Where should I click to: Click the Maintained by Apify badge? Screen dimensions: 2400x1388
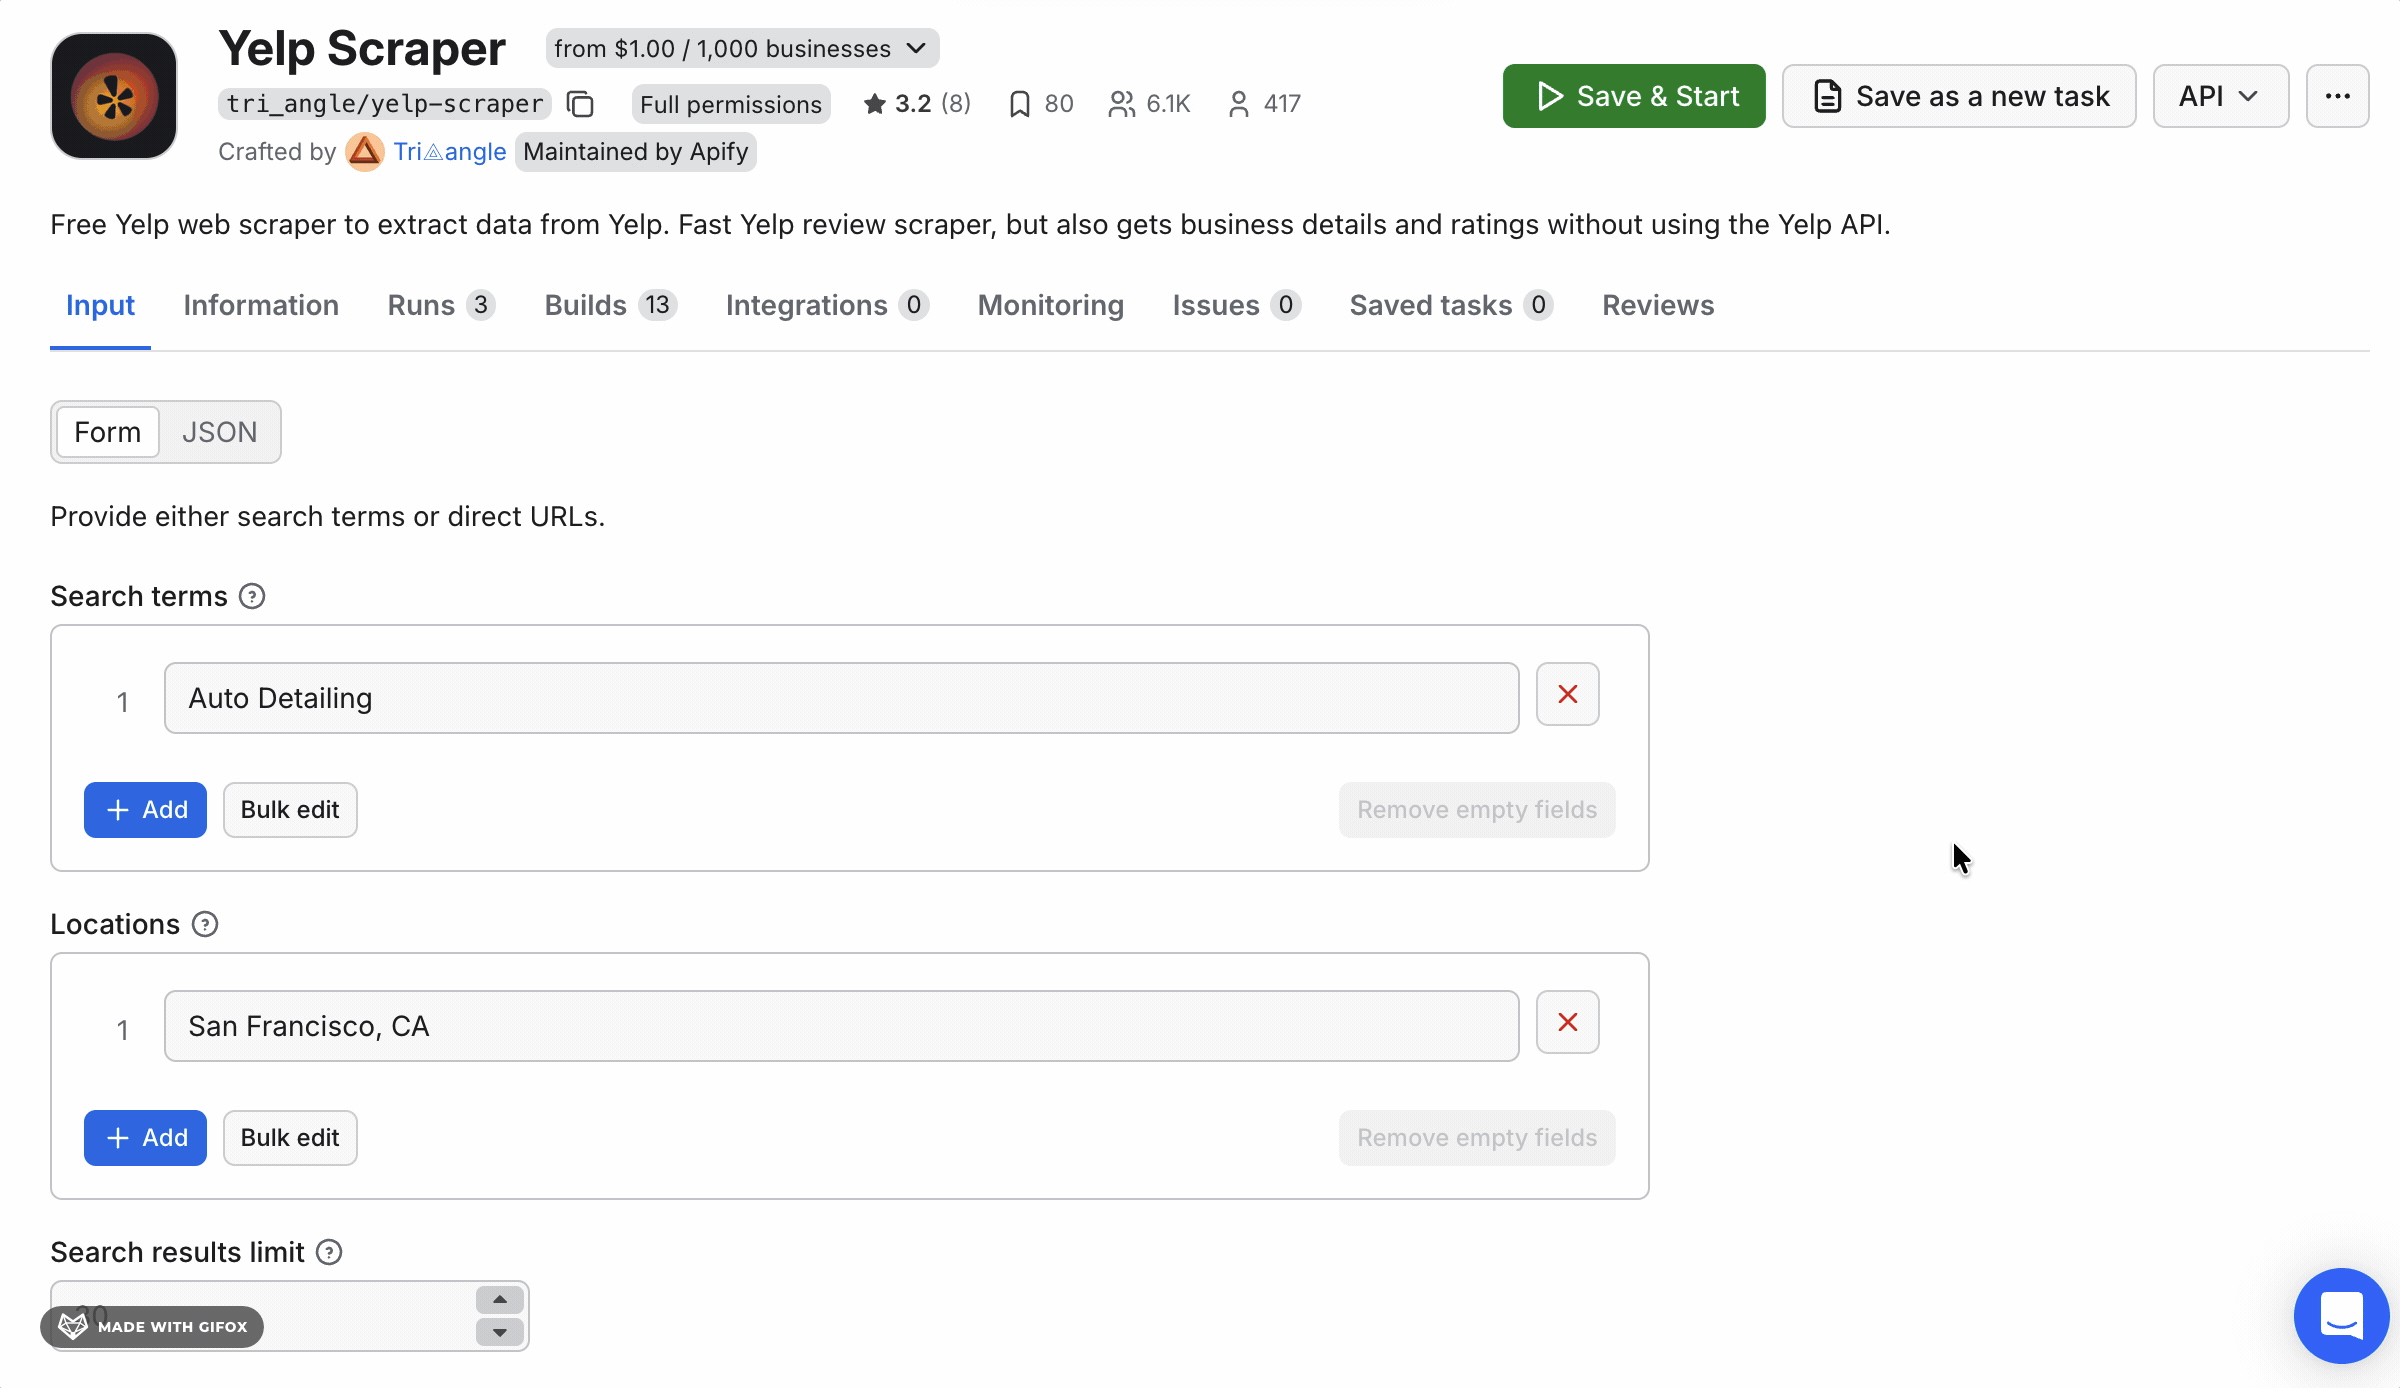[636, 152]
